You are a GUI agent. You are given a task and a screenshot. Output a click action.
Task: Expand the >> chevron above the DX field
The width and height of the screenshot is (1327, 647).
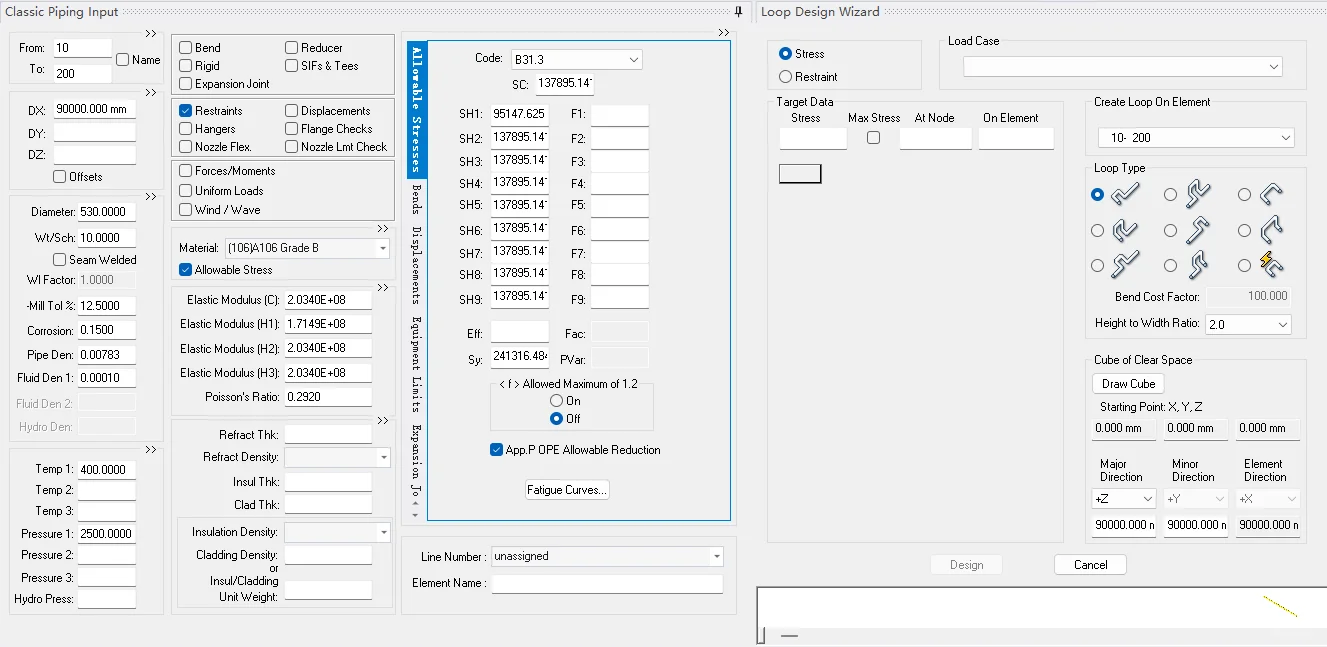150,93
